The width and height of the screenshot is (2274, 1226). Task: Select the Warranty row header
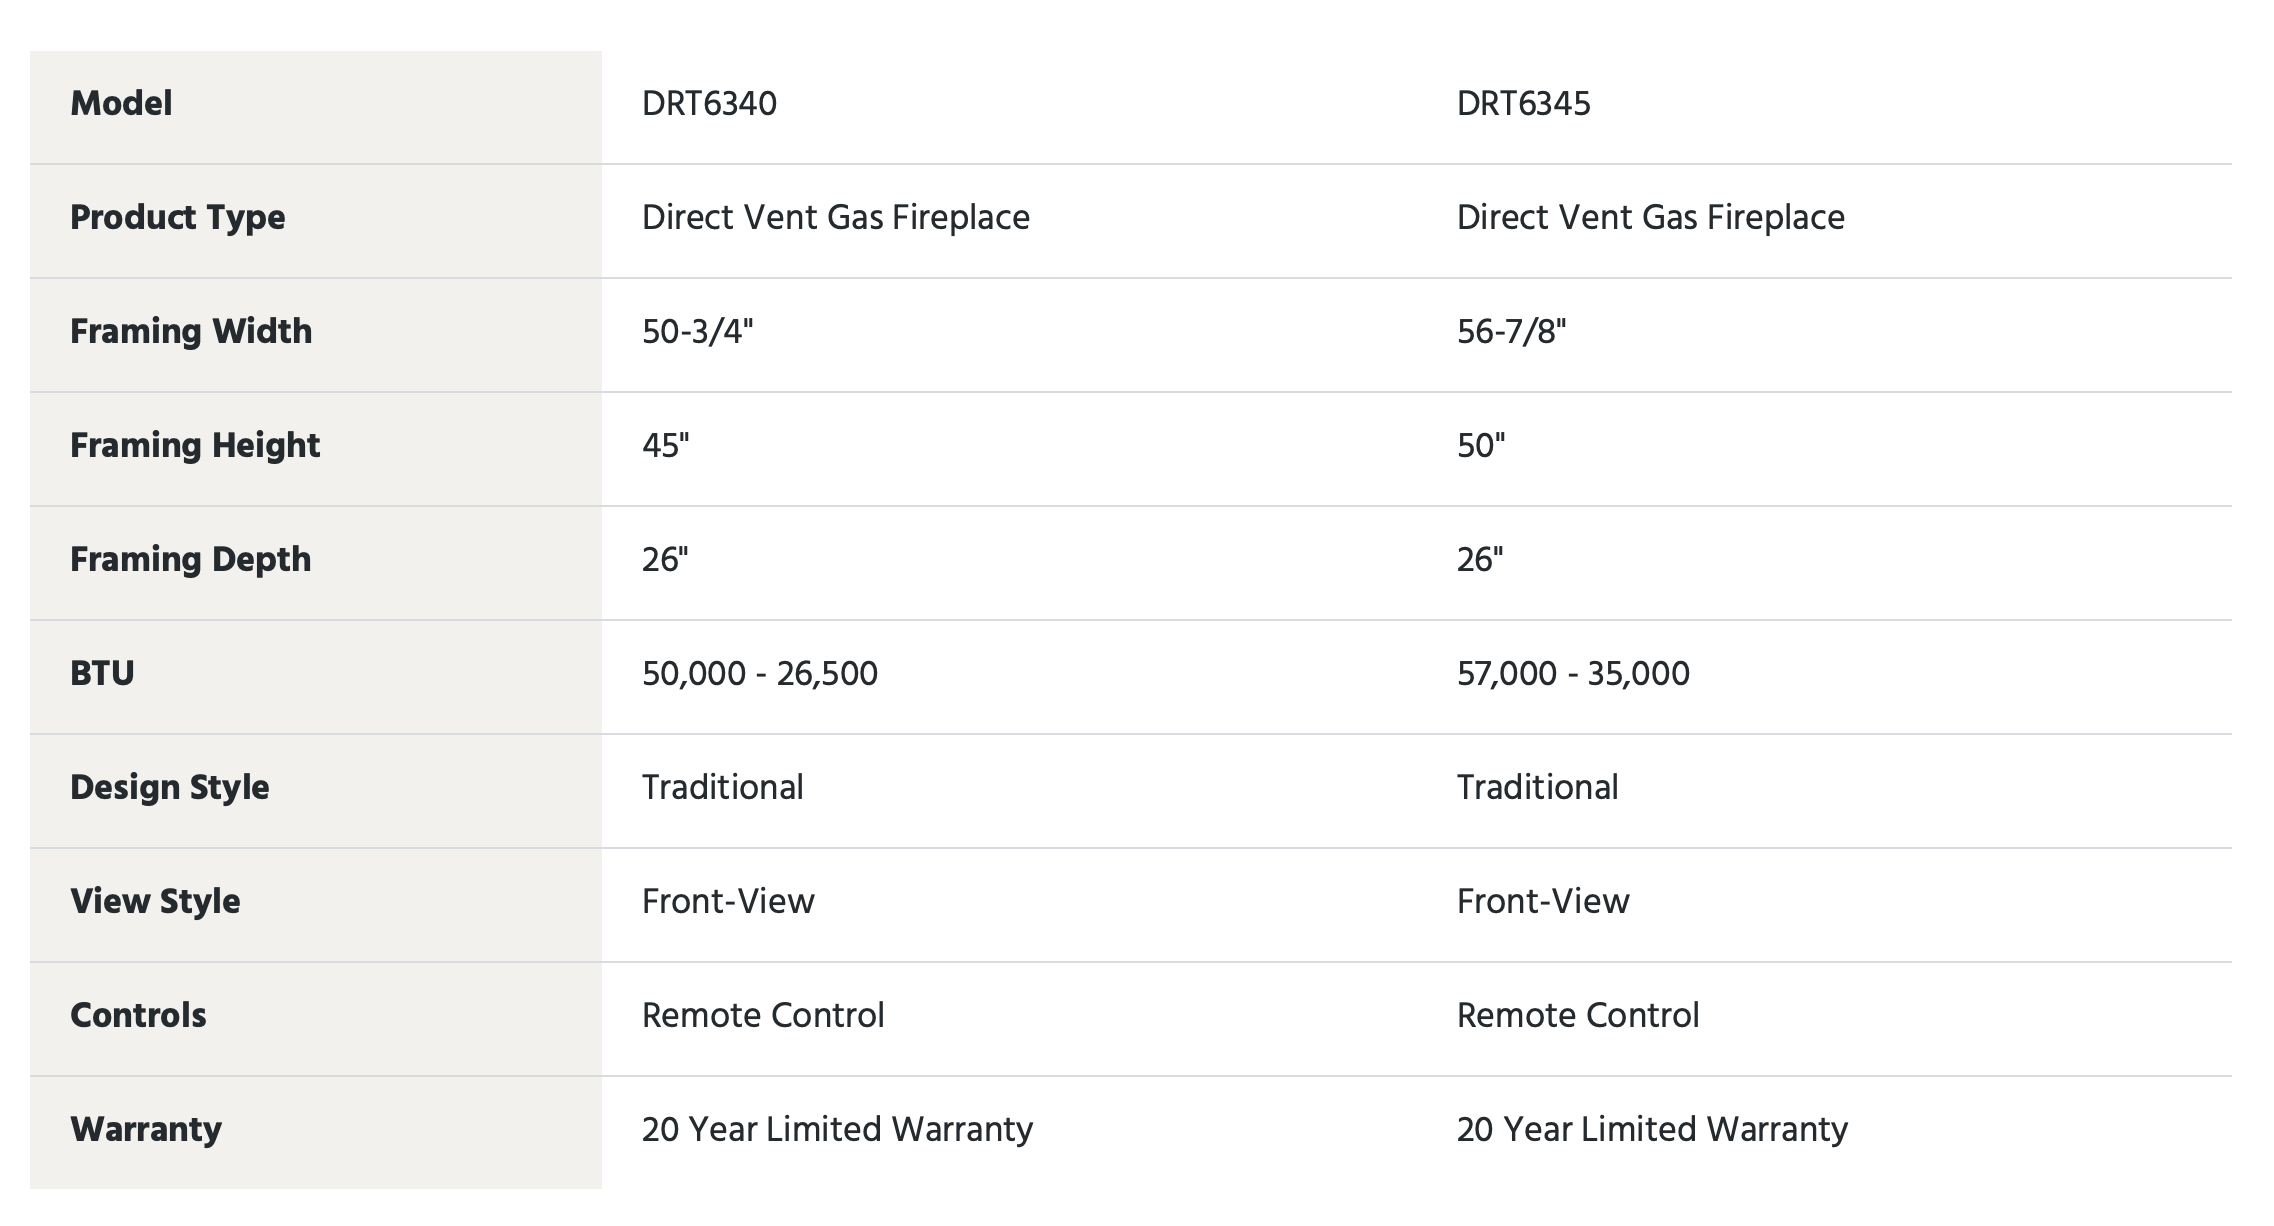tap(146, 1130)
